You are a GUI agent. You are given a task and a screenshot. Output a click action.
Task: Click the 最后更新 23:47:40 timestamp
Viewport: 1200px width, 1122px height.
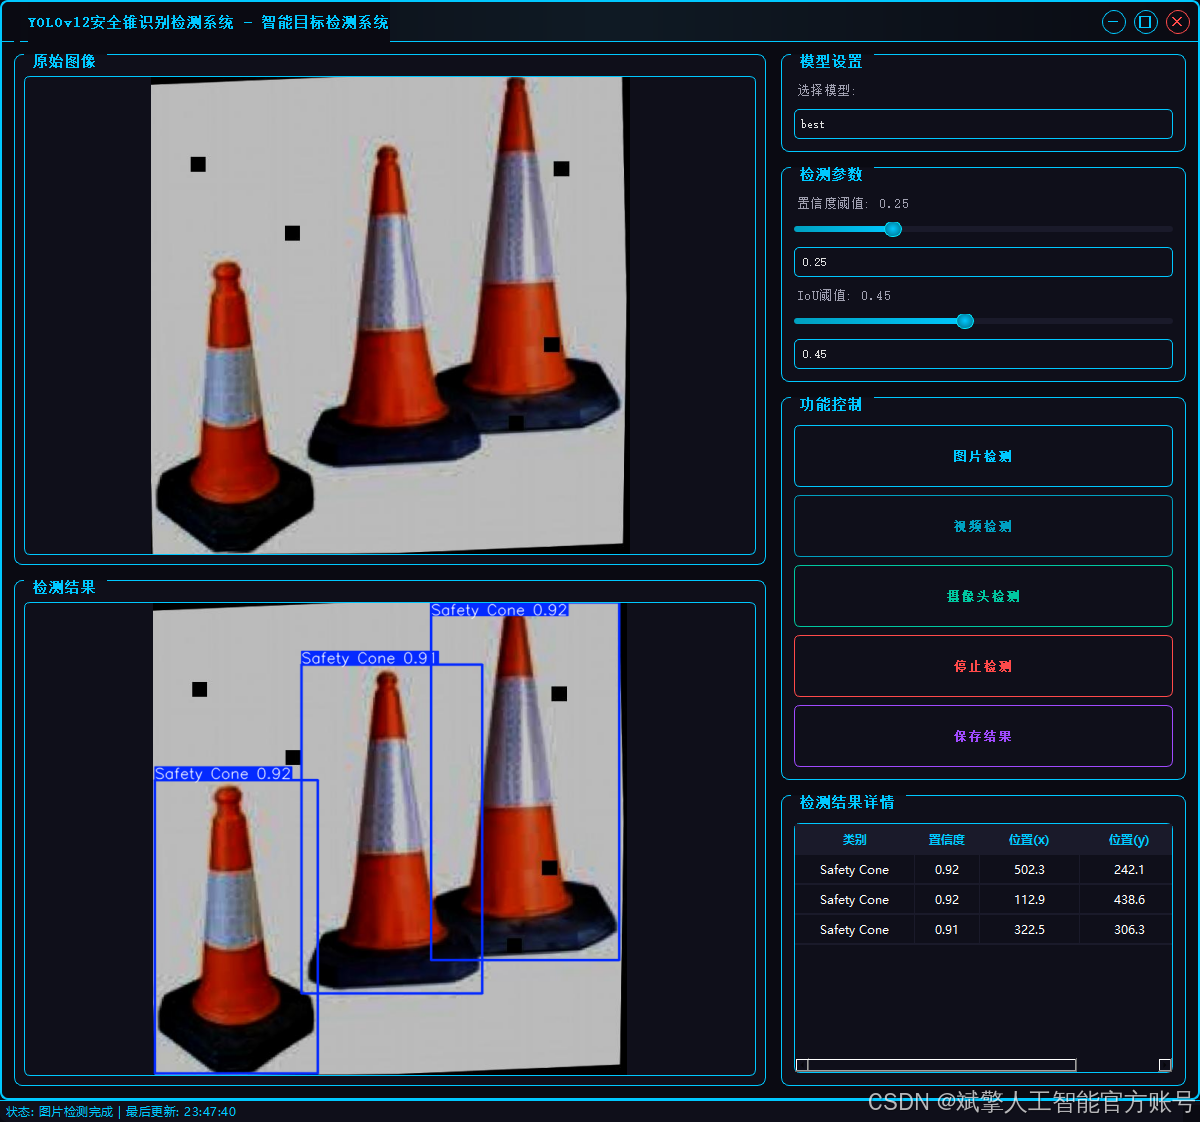point(181,1112)
